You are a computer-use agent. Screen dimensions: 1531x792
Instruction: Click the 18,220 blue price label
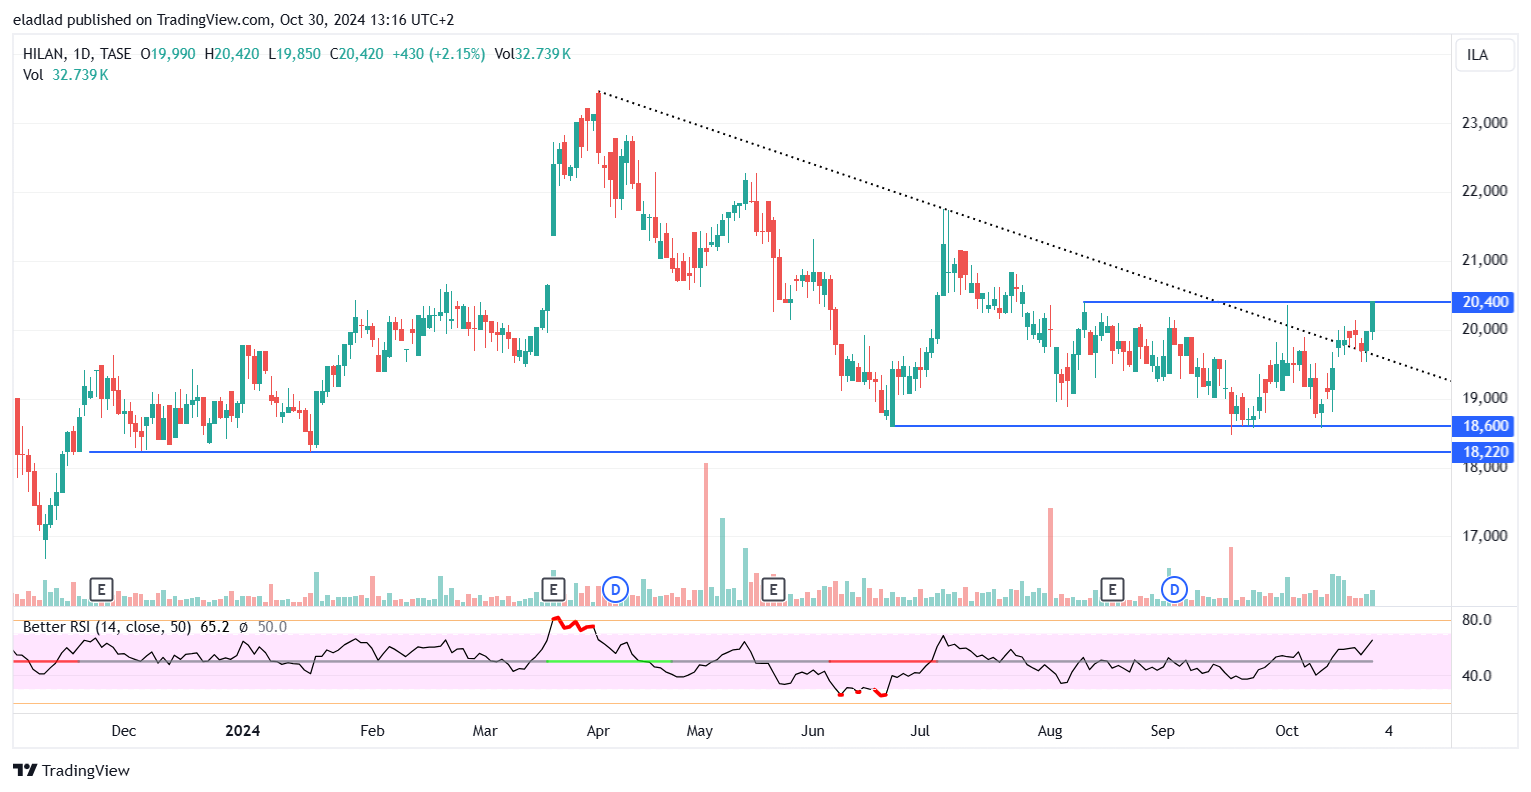(x=1485, y=452)
